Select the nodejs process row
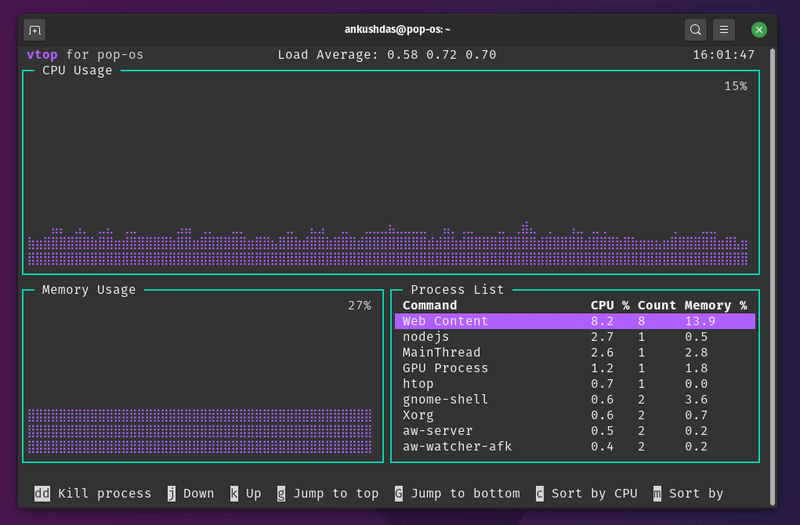Viewport: 800px width, 525px height. pyautogui.click(x=575, y=337)
